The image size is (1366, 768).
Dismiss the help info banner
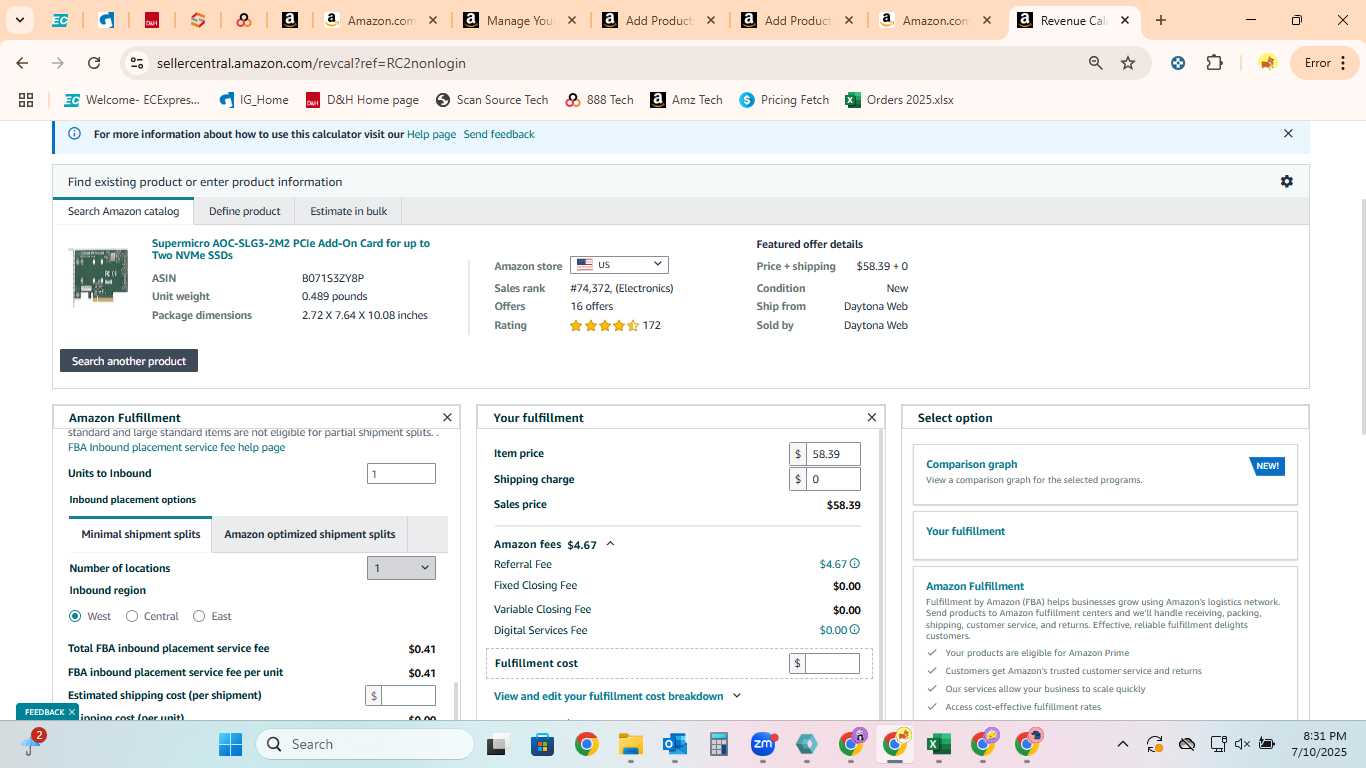1288,133
